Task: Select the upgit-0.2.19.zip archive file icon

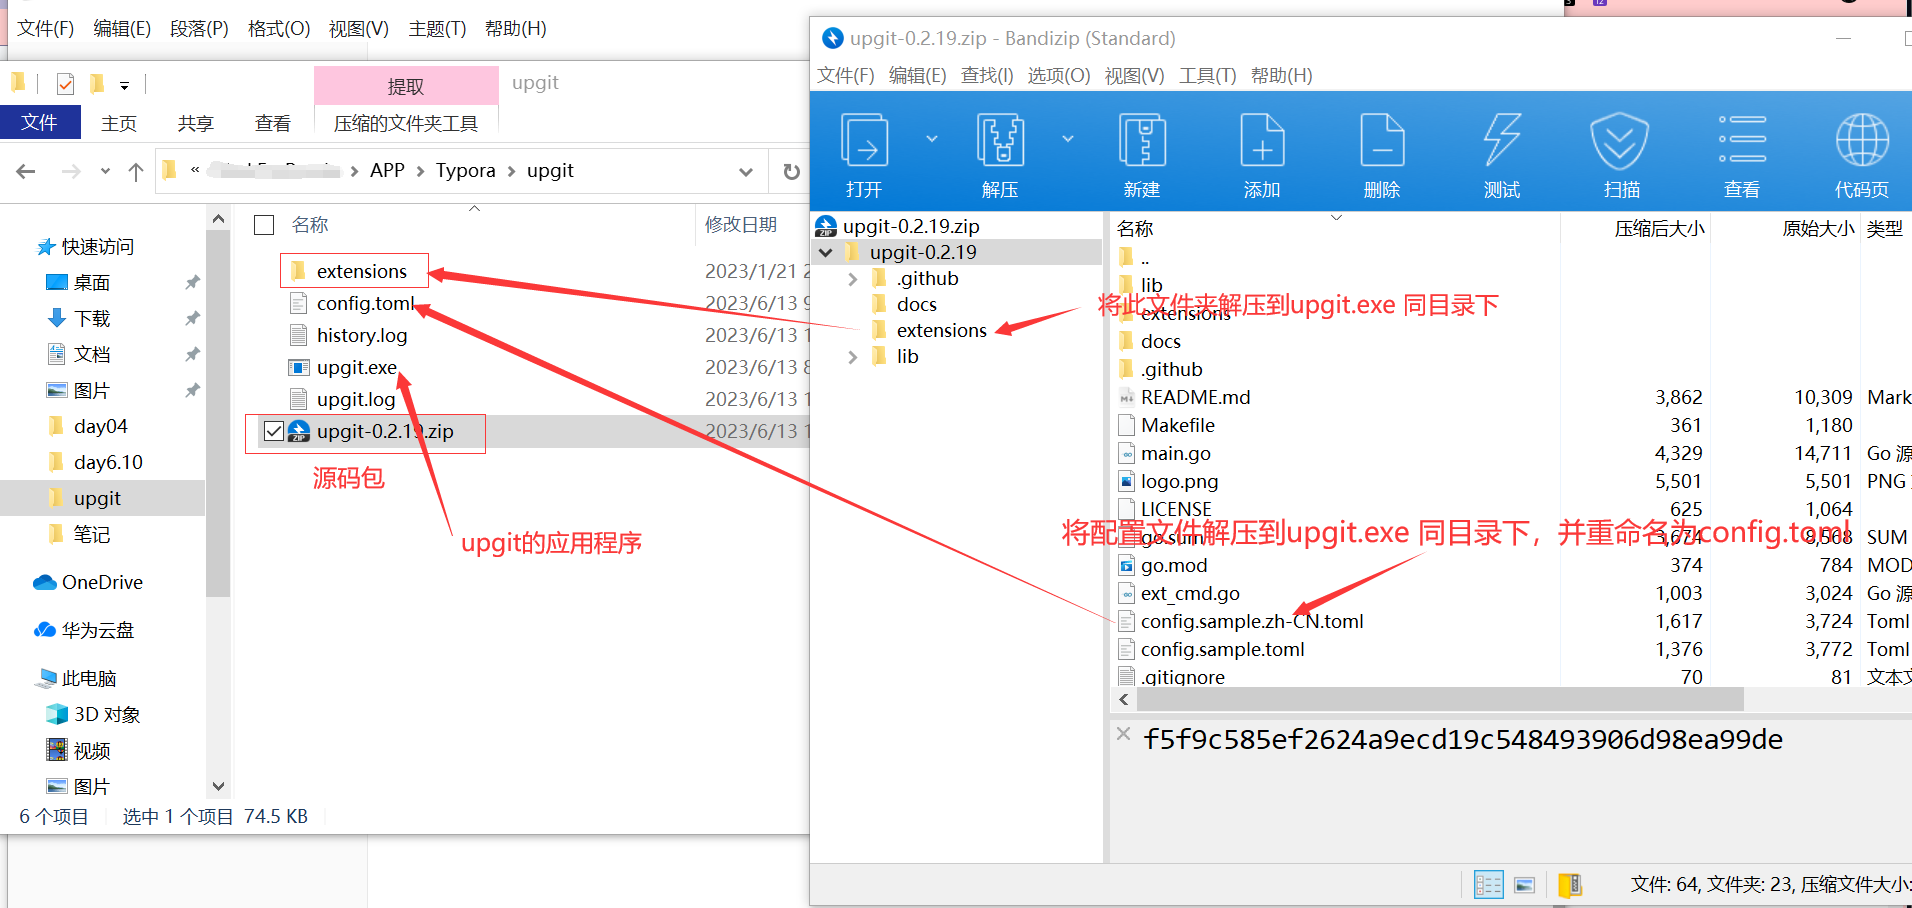Action: click(299, 431)
